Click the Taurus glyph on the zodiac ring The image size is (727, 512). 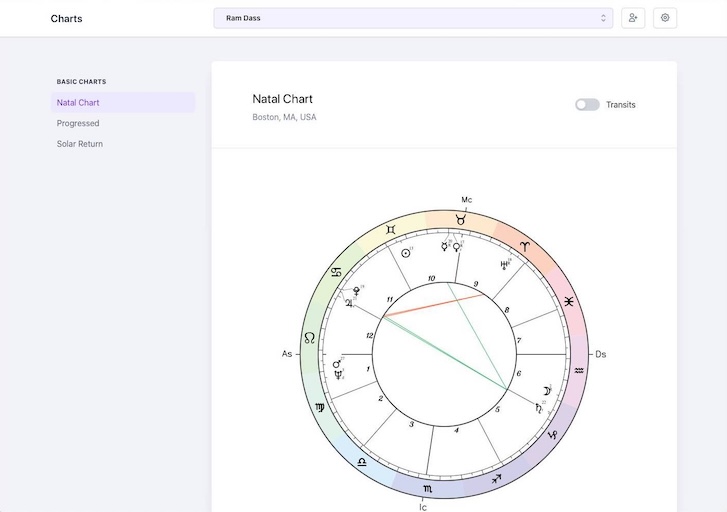461,218
